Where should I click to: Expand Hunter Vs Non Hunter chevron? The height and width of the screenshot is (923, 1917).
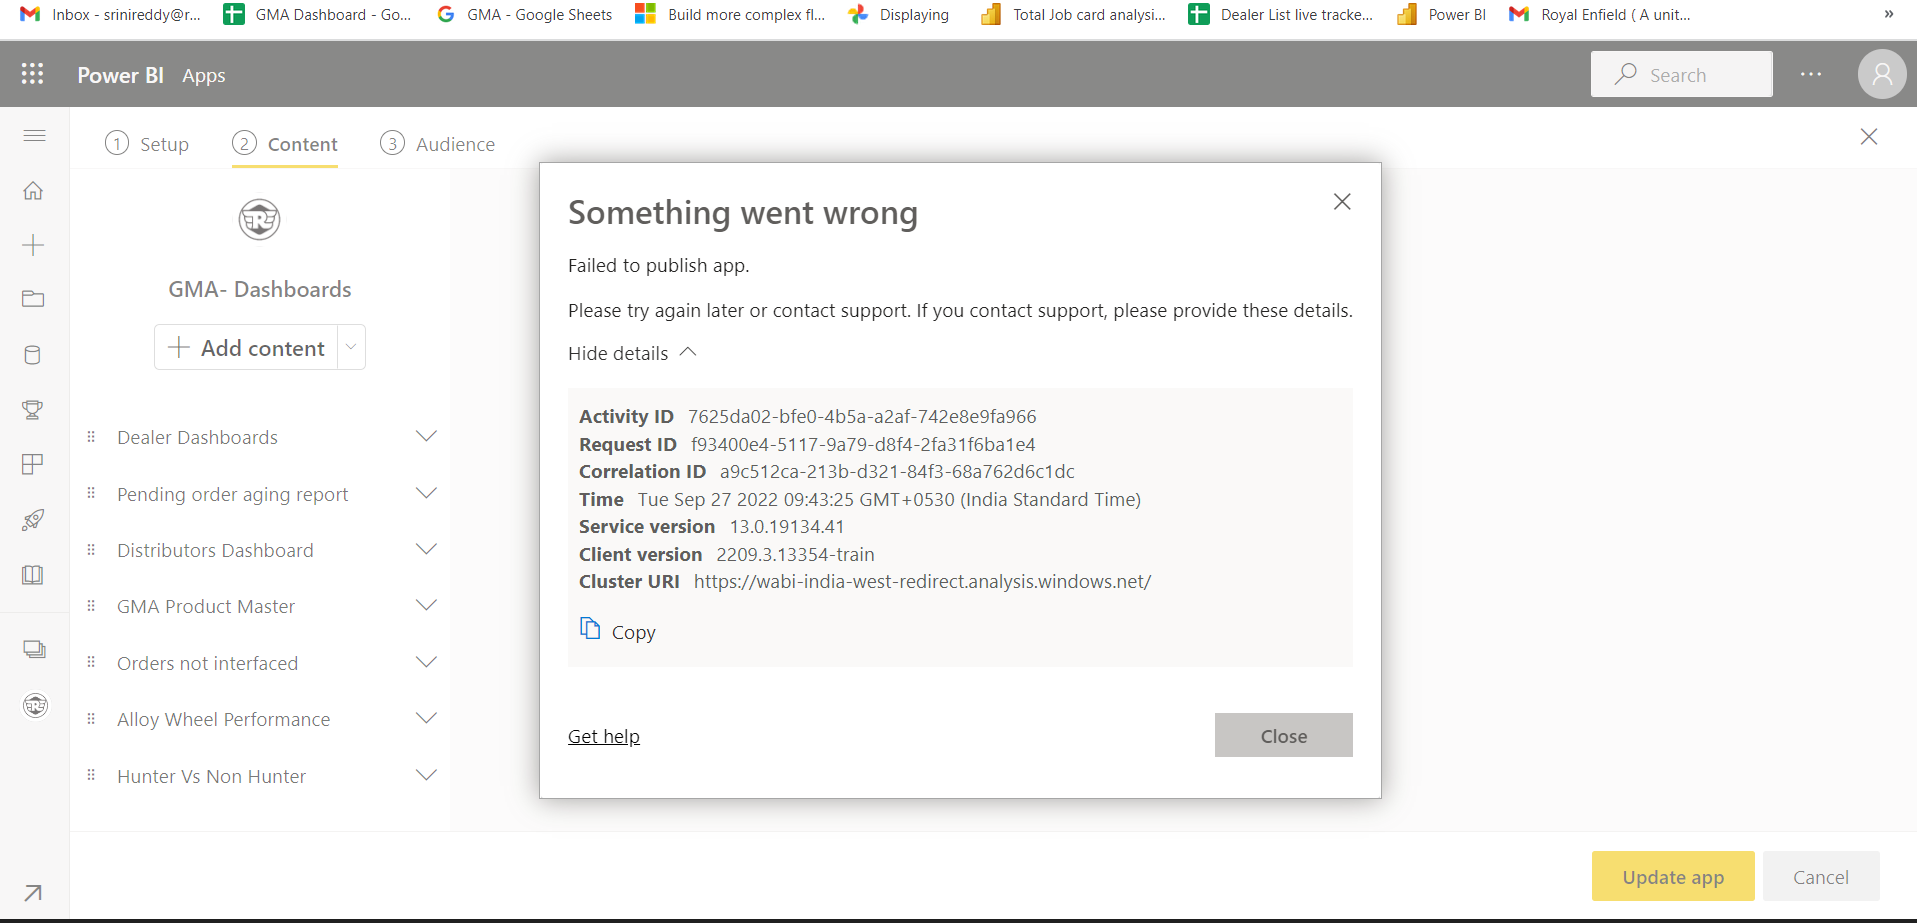coord(426,775)
